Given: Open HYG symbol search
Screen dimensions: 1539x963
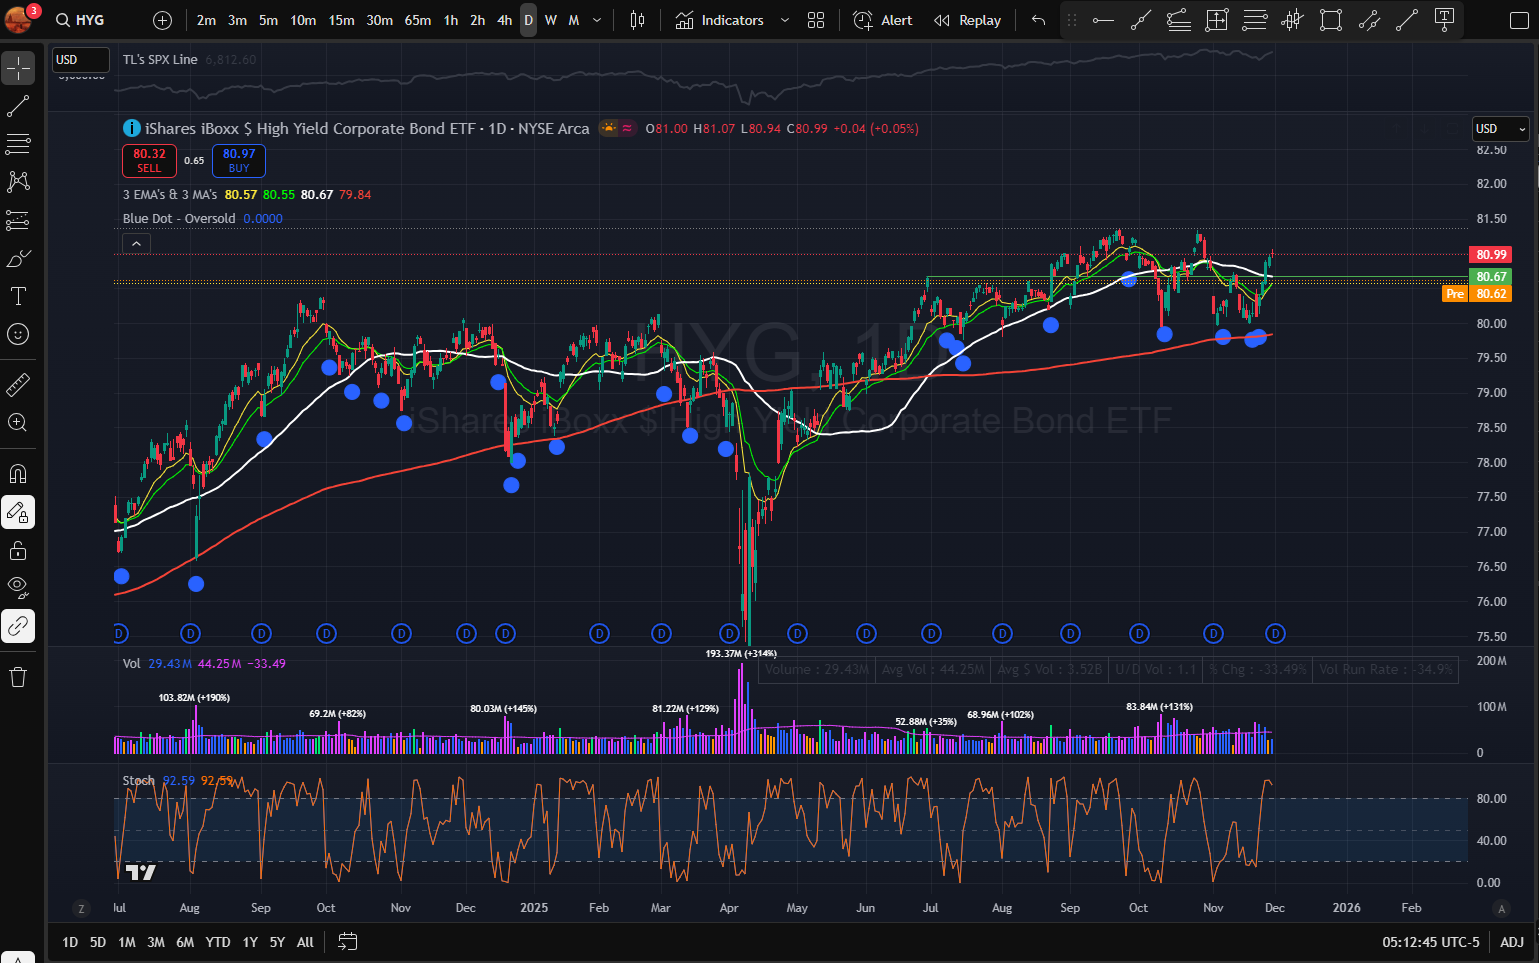Looking at the screenshot, I should (x=80, y=20).
